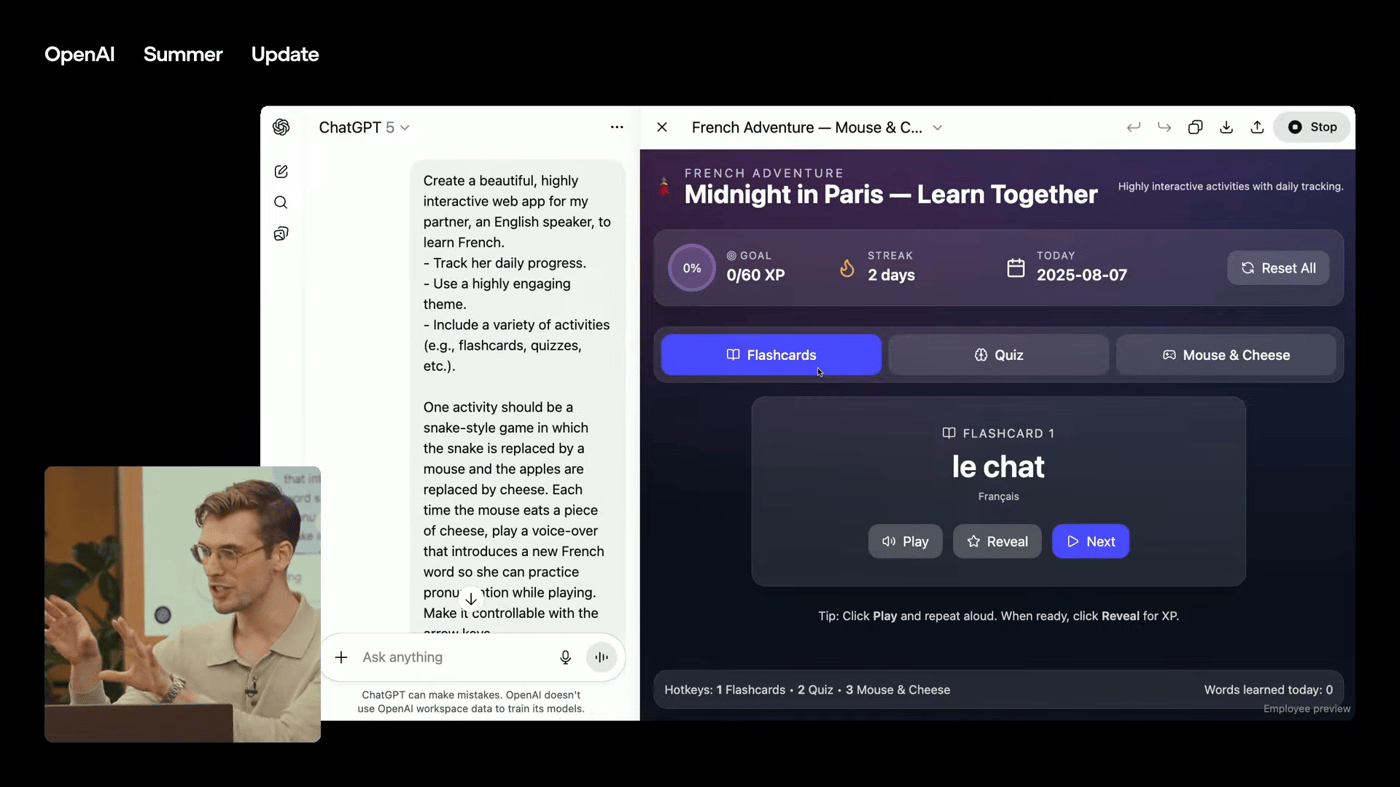The width and height of the screenshot is (1400, 787).
Task: Switch to the Quiz tab
Action: [x=998, y=355]
